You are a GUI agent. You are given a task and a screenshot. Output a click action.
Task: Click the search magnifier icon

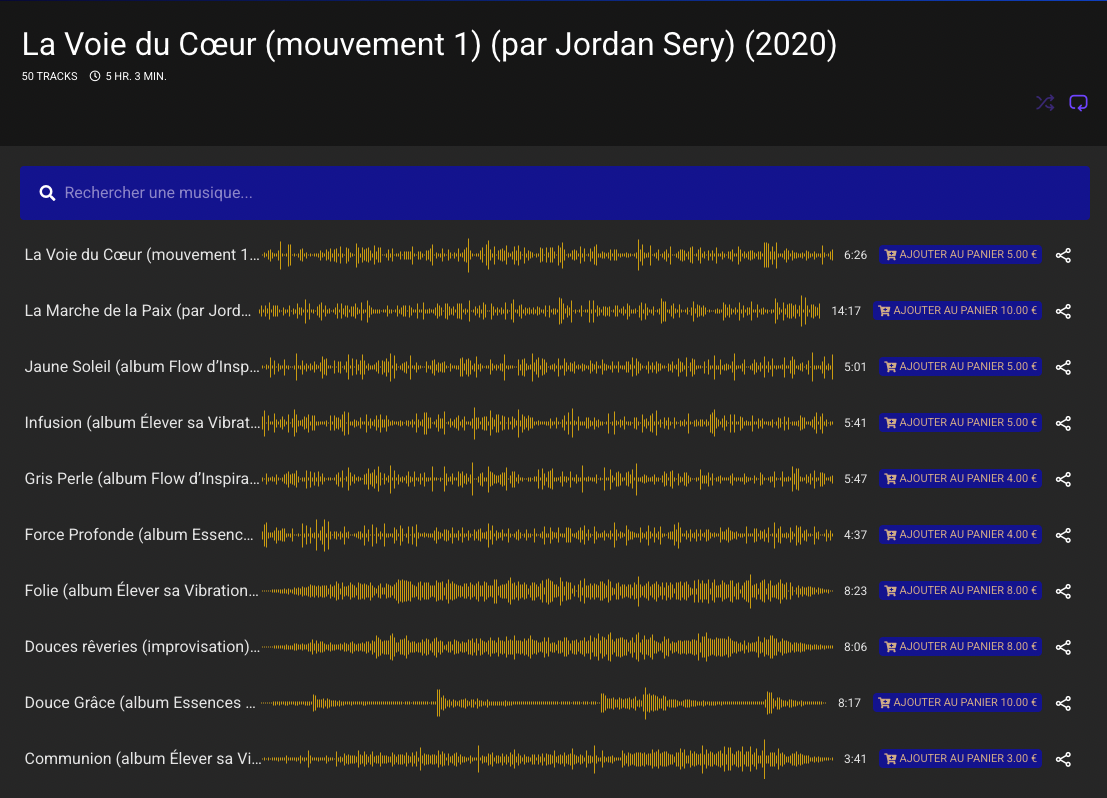point(47,193)
